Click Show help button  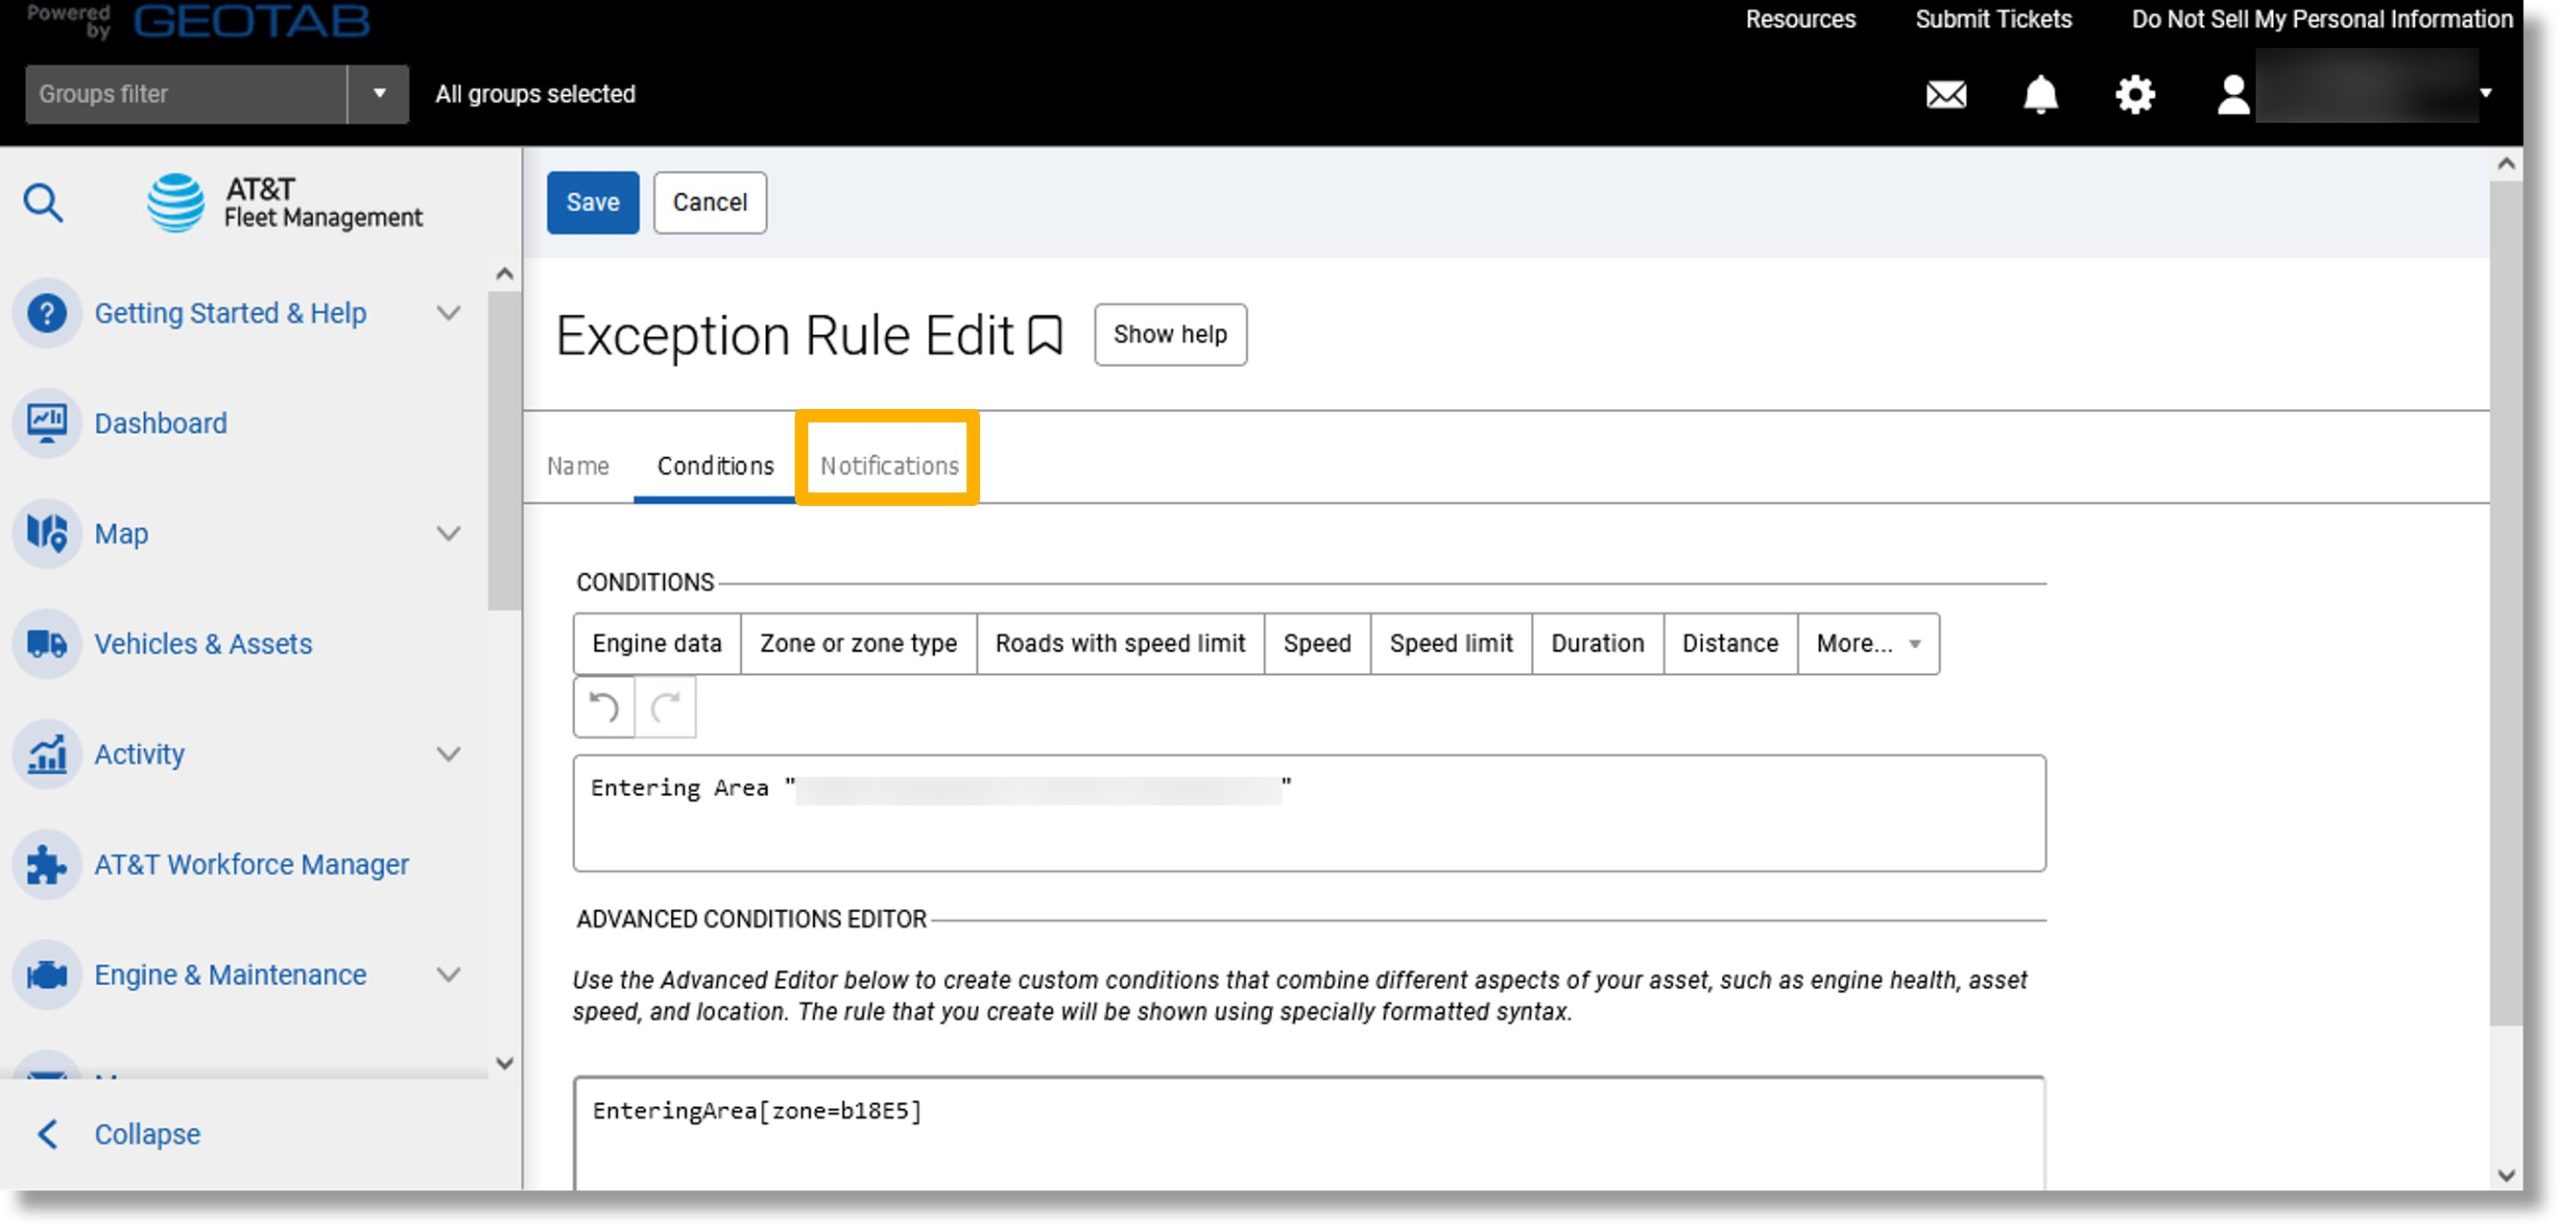click(1171, 334)
